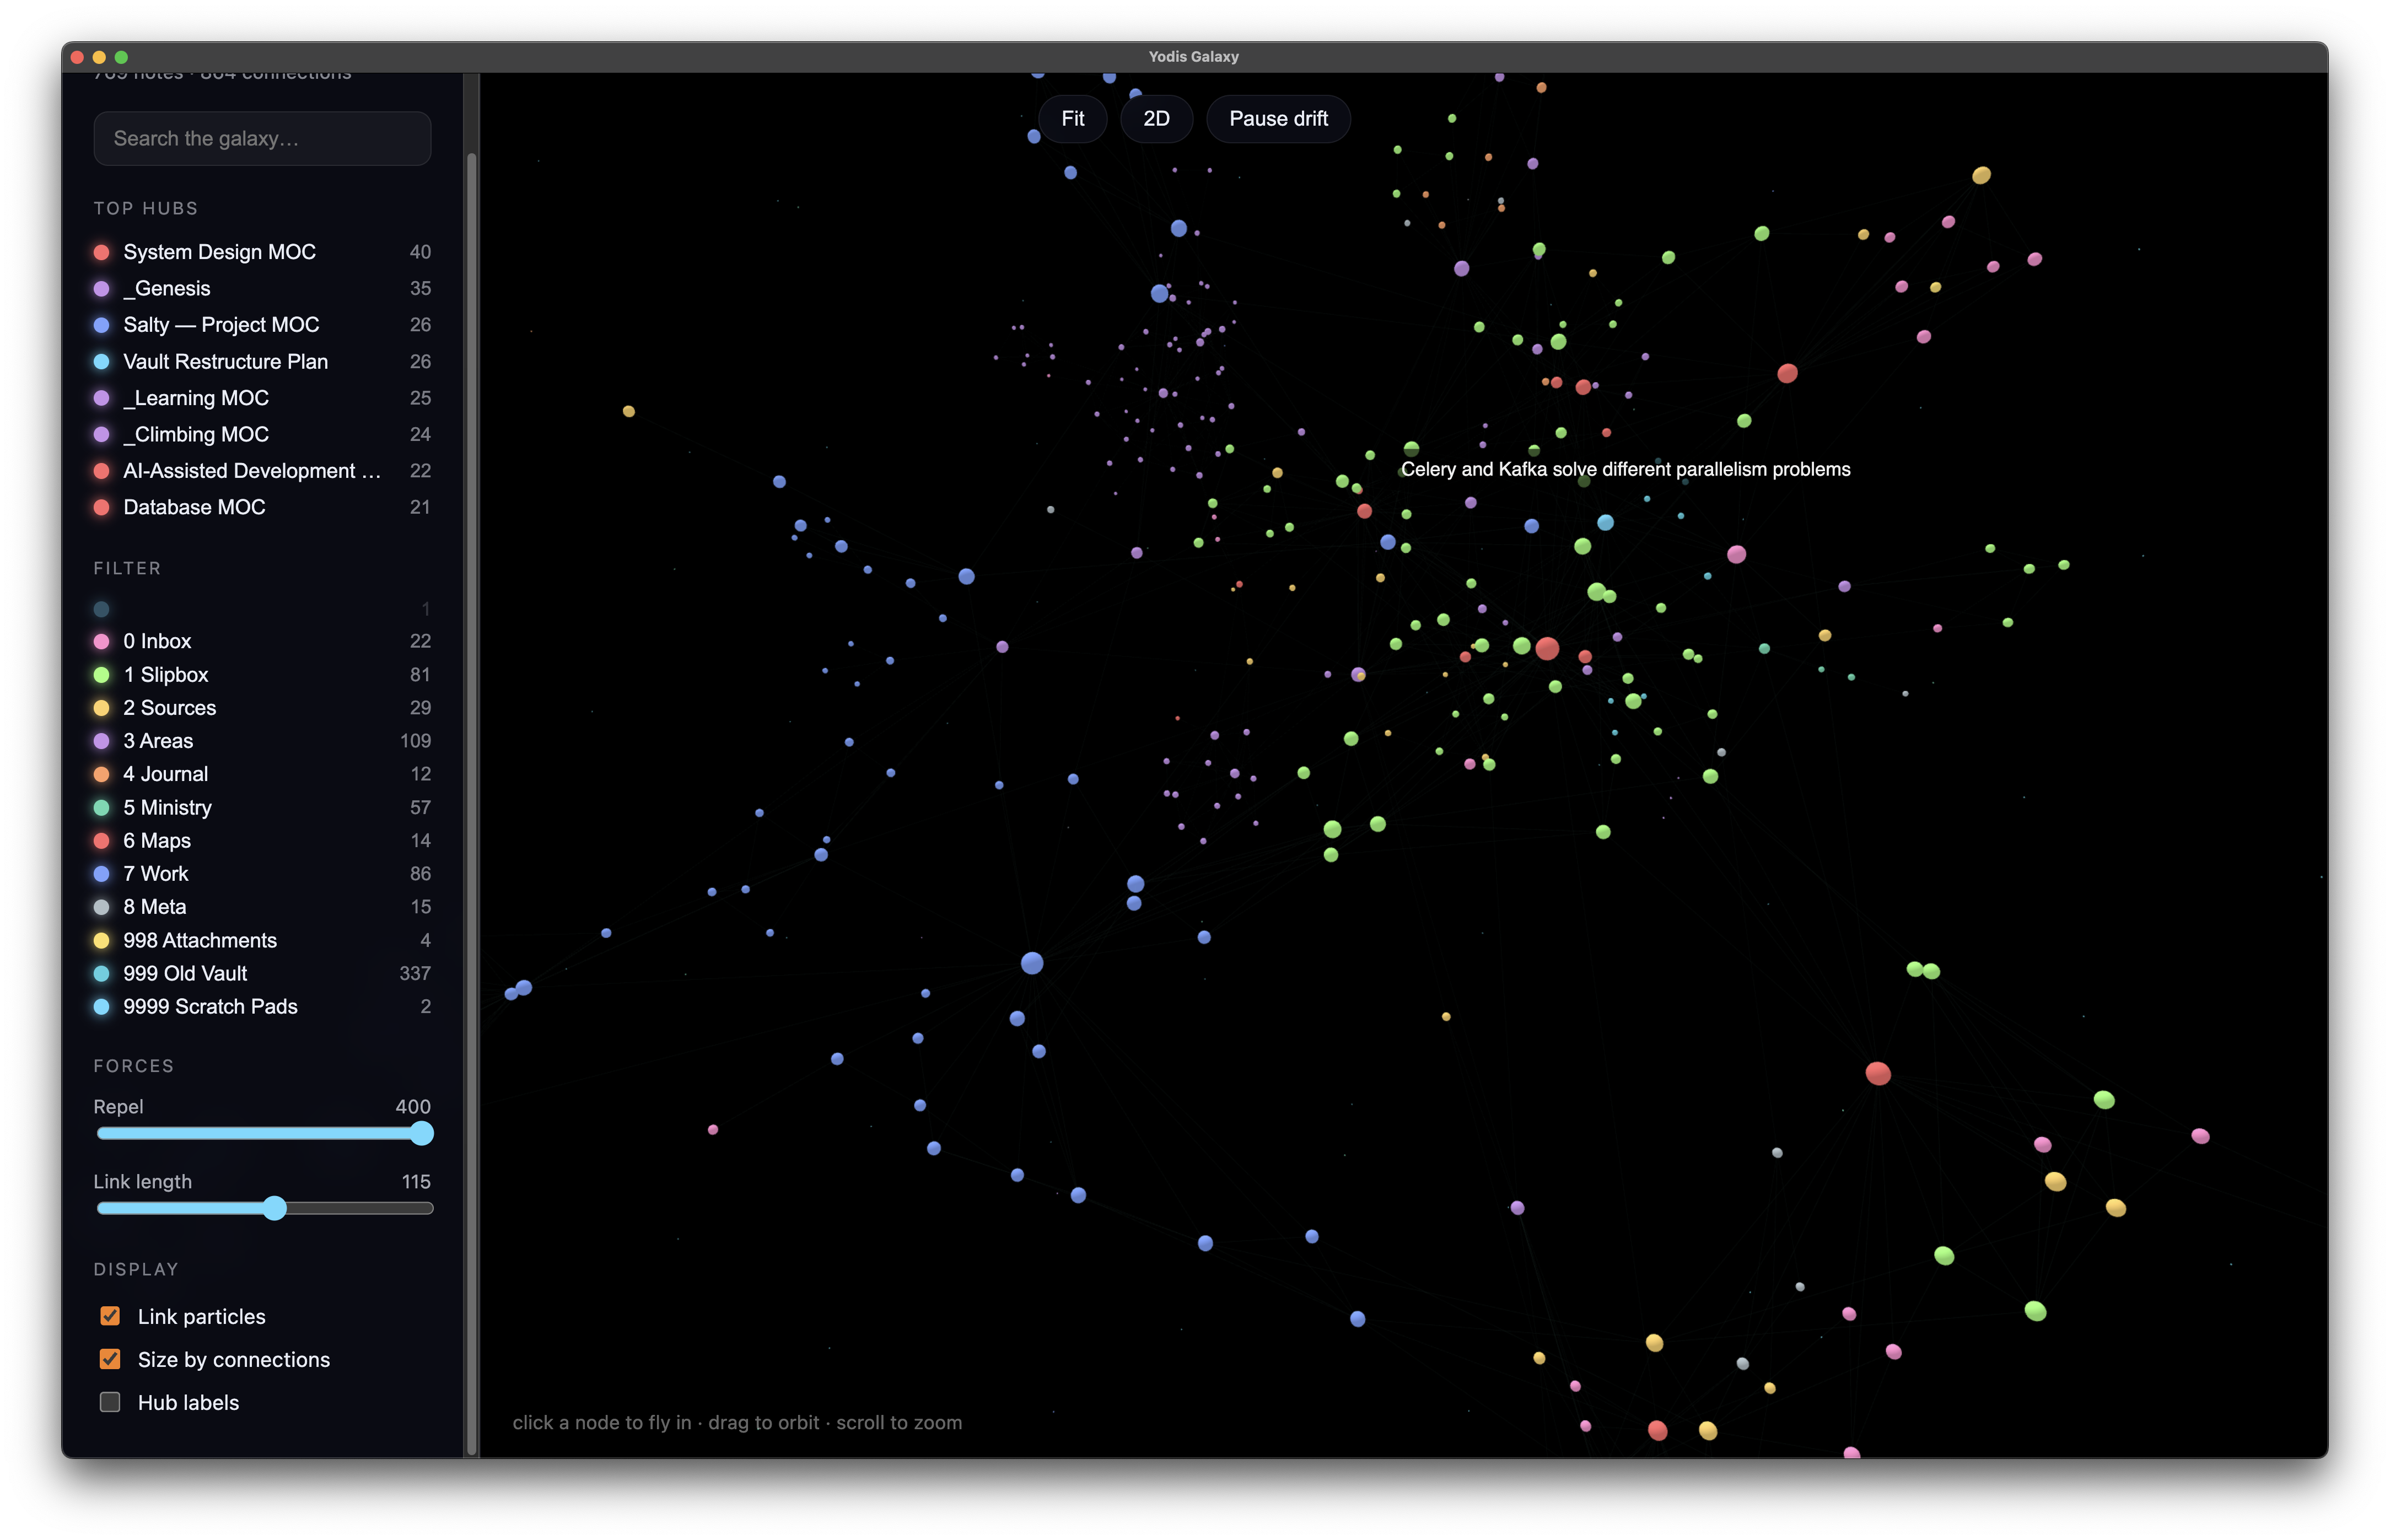Screen dimensions: 2390x1540
Task: Adjust the Repel slider handle
Action: coord(422,1133)
